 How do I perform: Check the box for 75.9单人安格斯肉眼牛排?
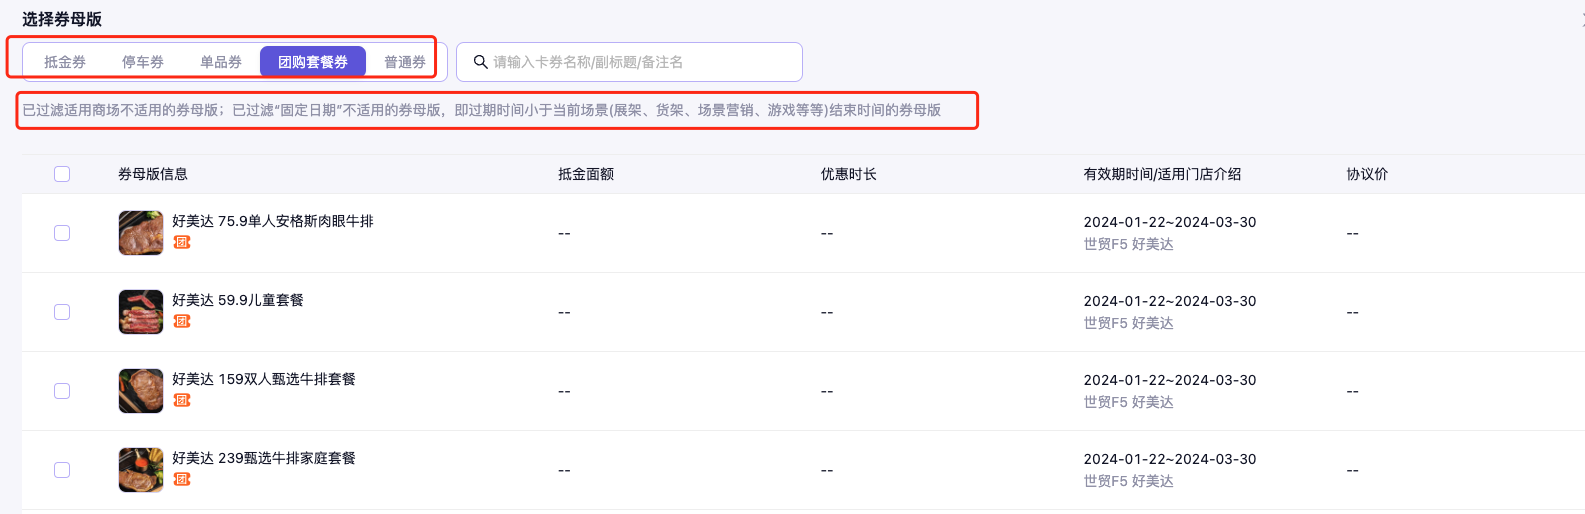point(62,233)
